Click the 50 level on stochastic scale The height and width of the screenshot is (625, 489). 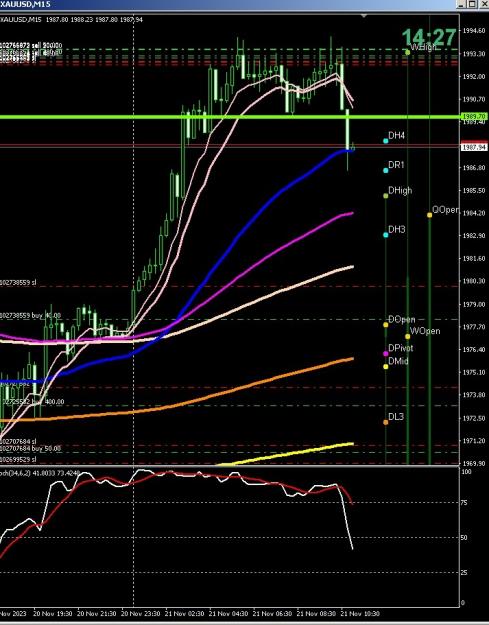click(x=464, y=538)
